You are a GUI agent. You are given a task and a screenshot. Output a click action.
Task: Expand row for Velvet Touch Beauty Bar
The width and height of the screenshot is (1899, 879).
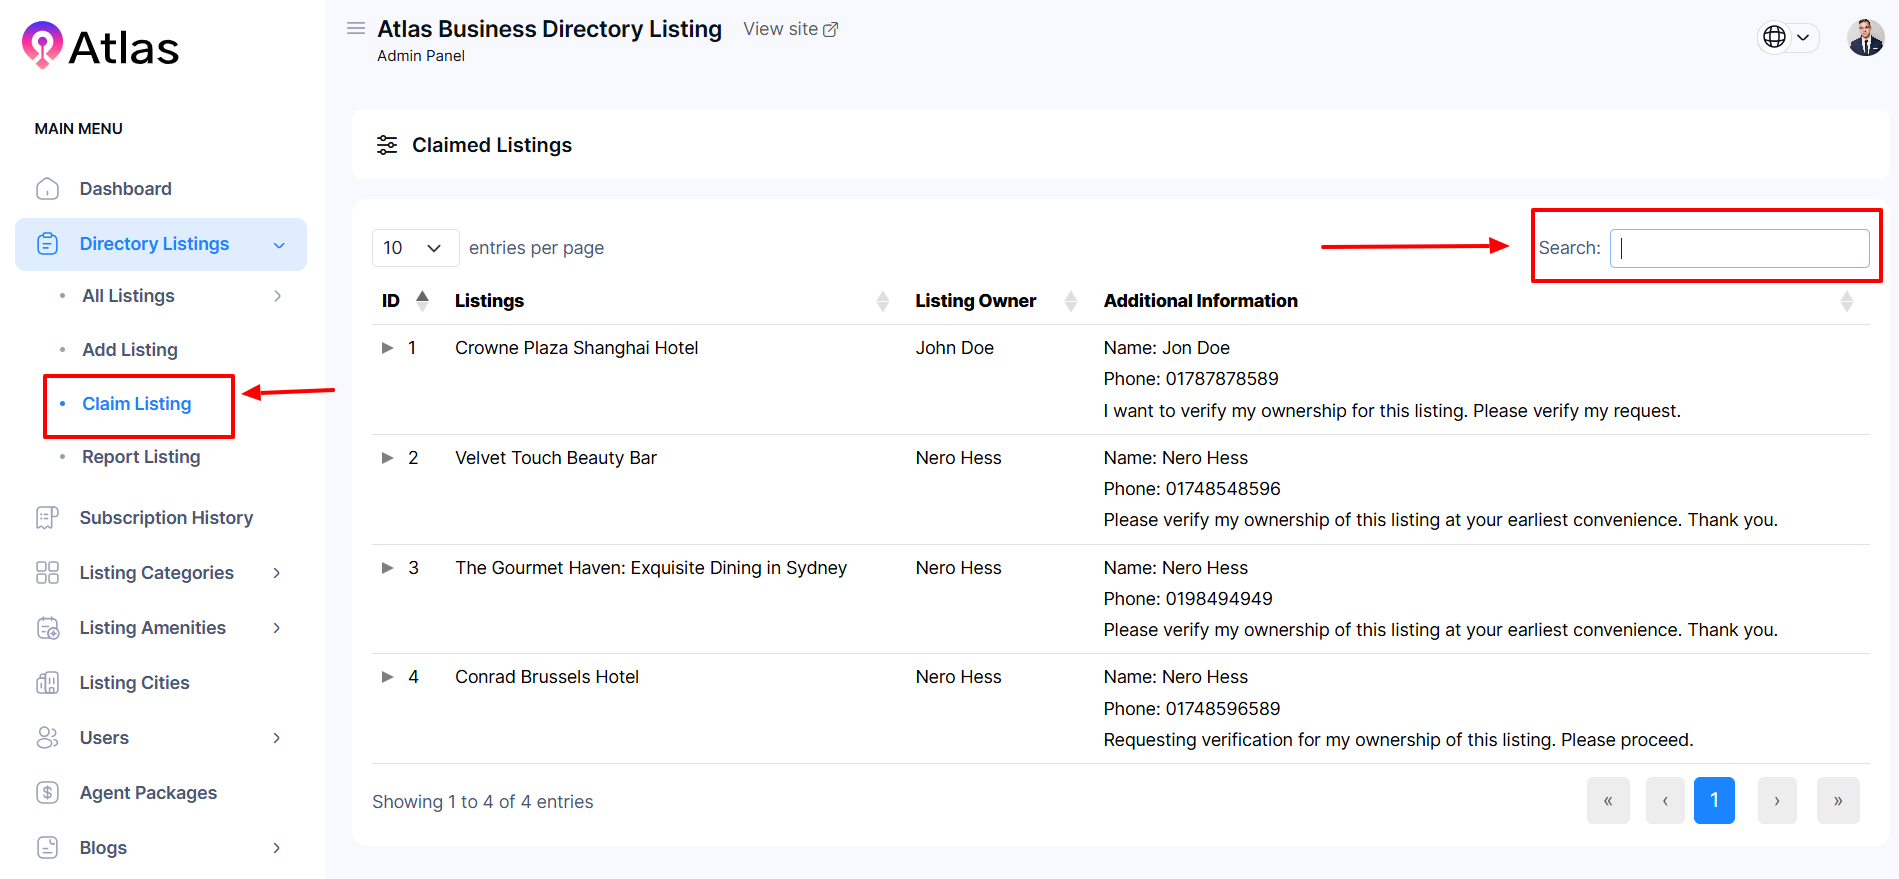click(388, 458)
